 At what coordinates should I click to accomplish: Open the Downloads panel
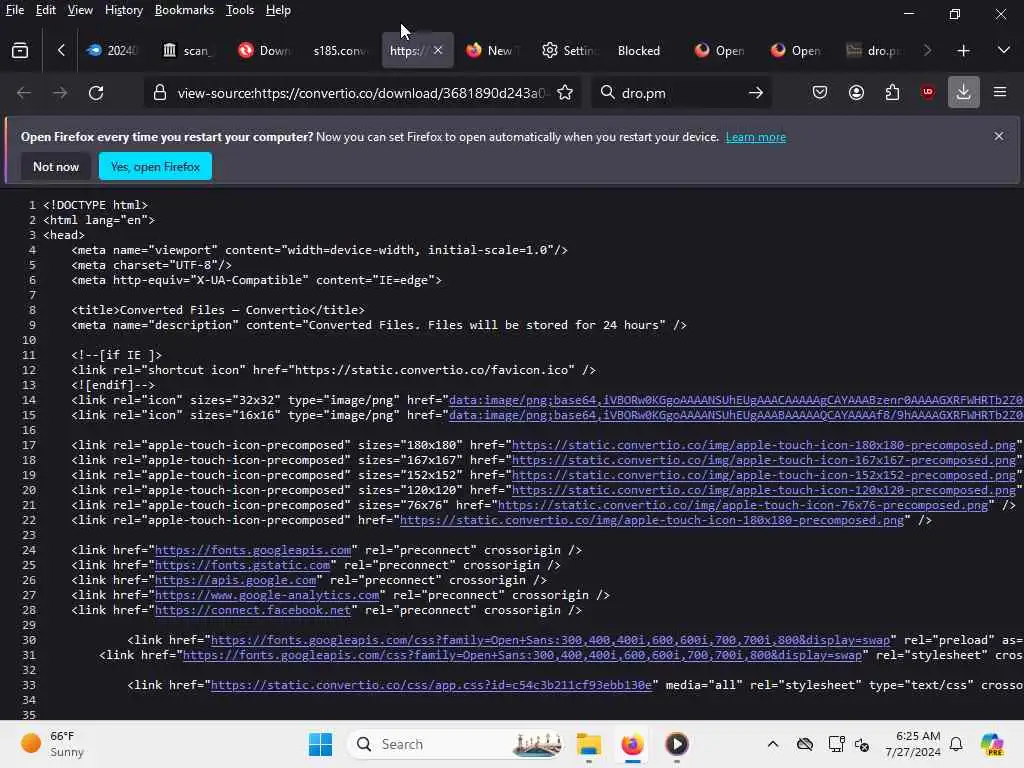coord(963,92)
